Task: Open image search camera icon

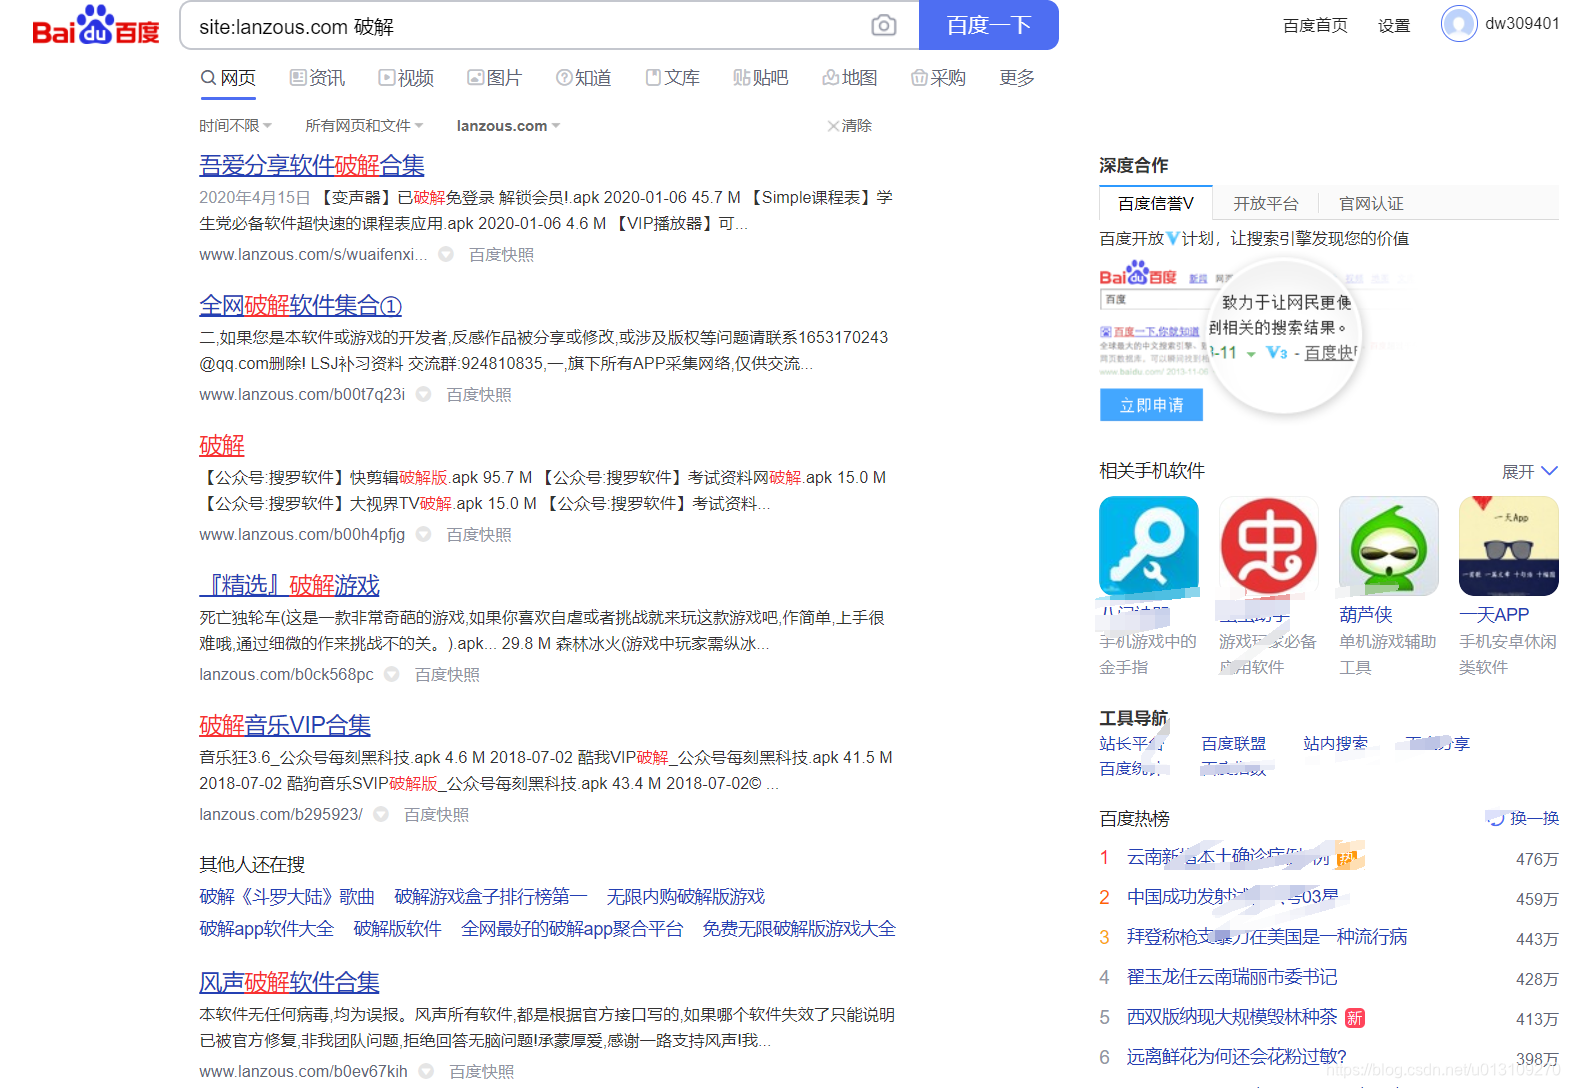Action: click(884, 25)
